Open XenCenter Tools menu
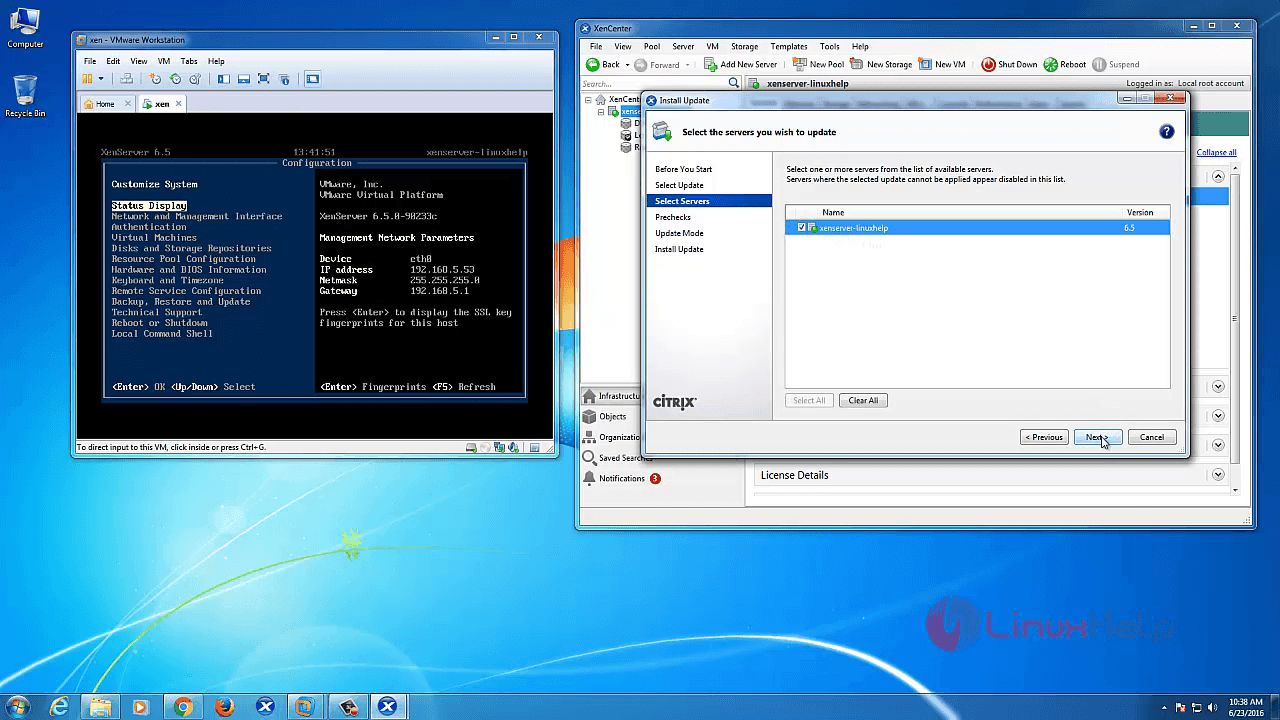1280x720 pixels. (830, 46)
